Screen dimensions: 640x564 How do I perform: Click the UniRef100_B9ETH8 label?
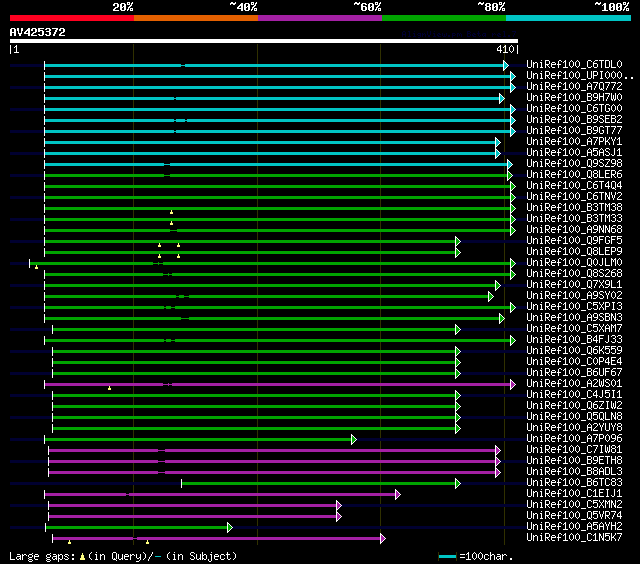click(574, 461)
